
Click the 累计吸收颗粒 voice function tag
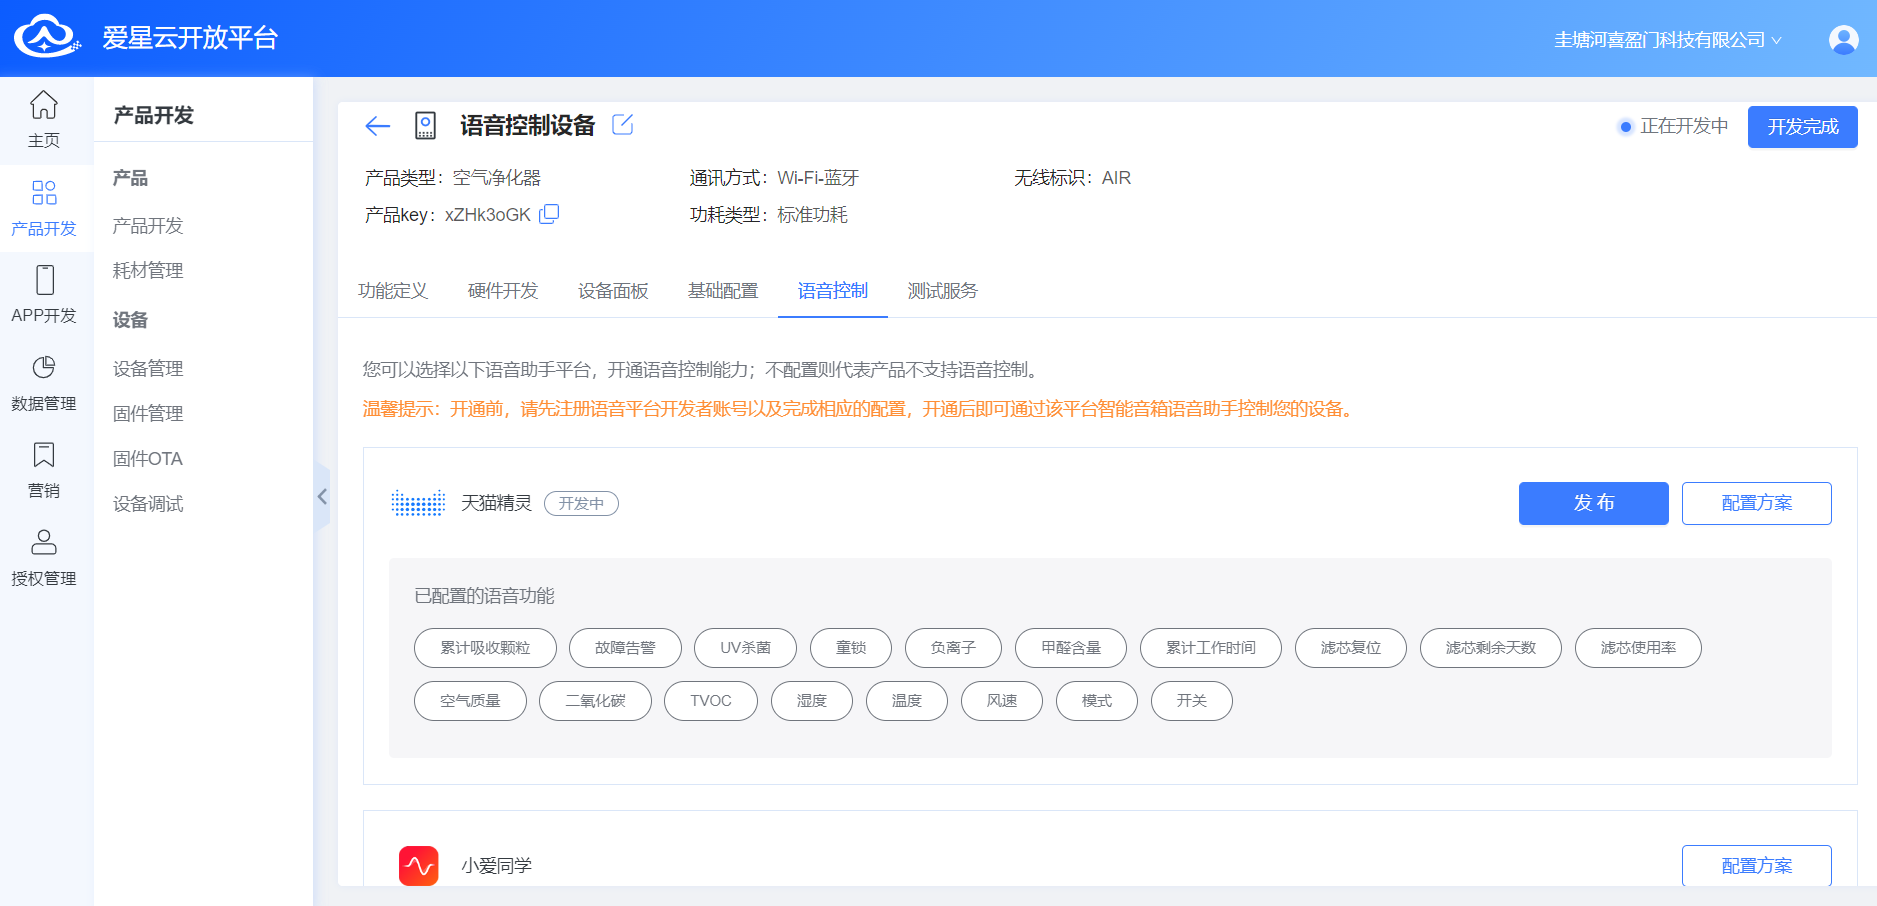pyautogui.click(x=485, y=648)
